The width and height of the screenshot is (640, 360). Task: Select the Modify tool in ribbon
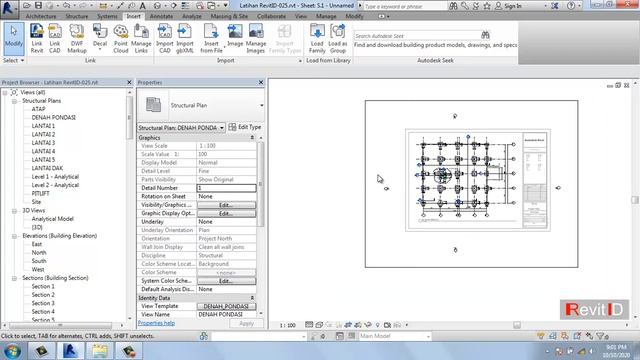coord(14,39)
